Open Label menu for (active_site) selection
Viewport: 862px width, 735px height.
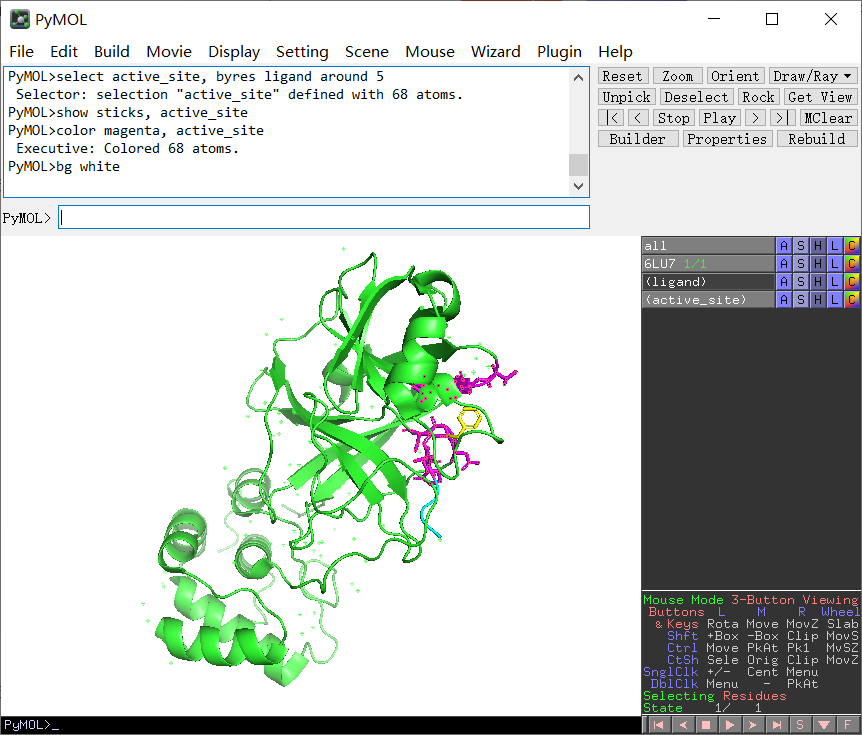point(835,300)
